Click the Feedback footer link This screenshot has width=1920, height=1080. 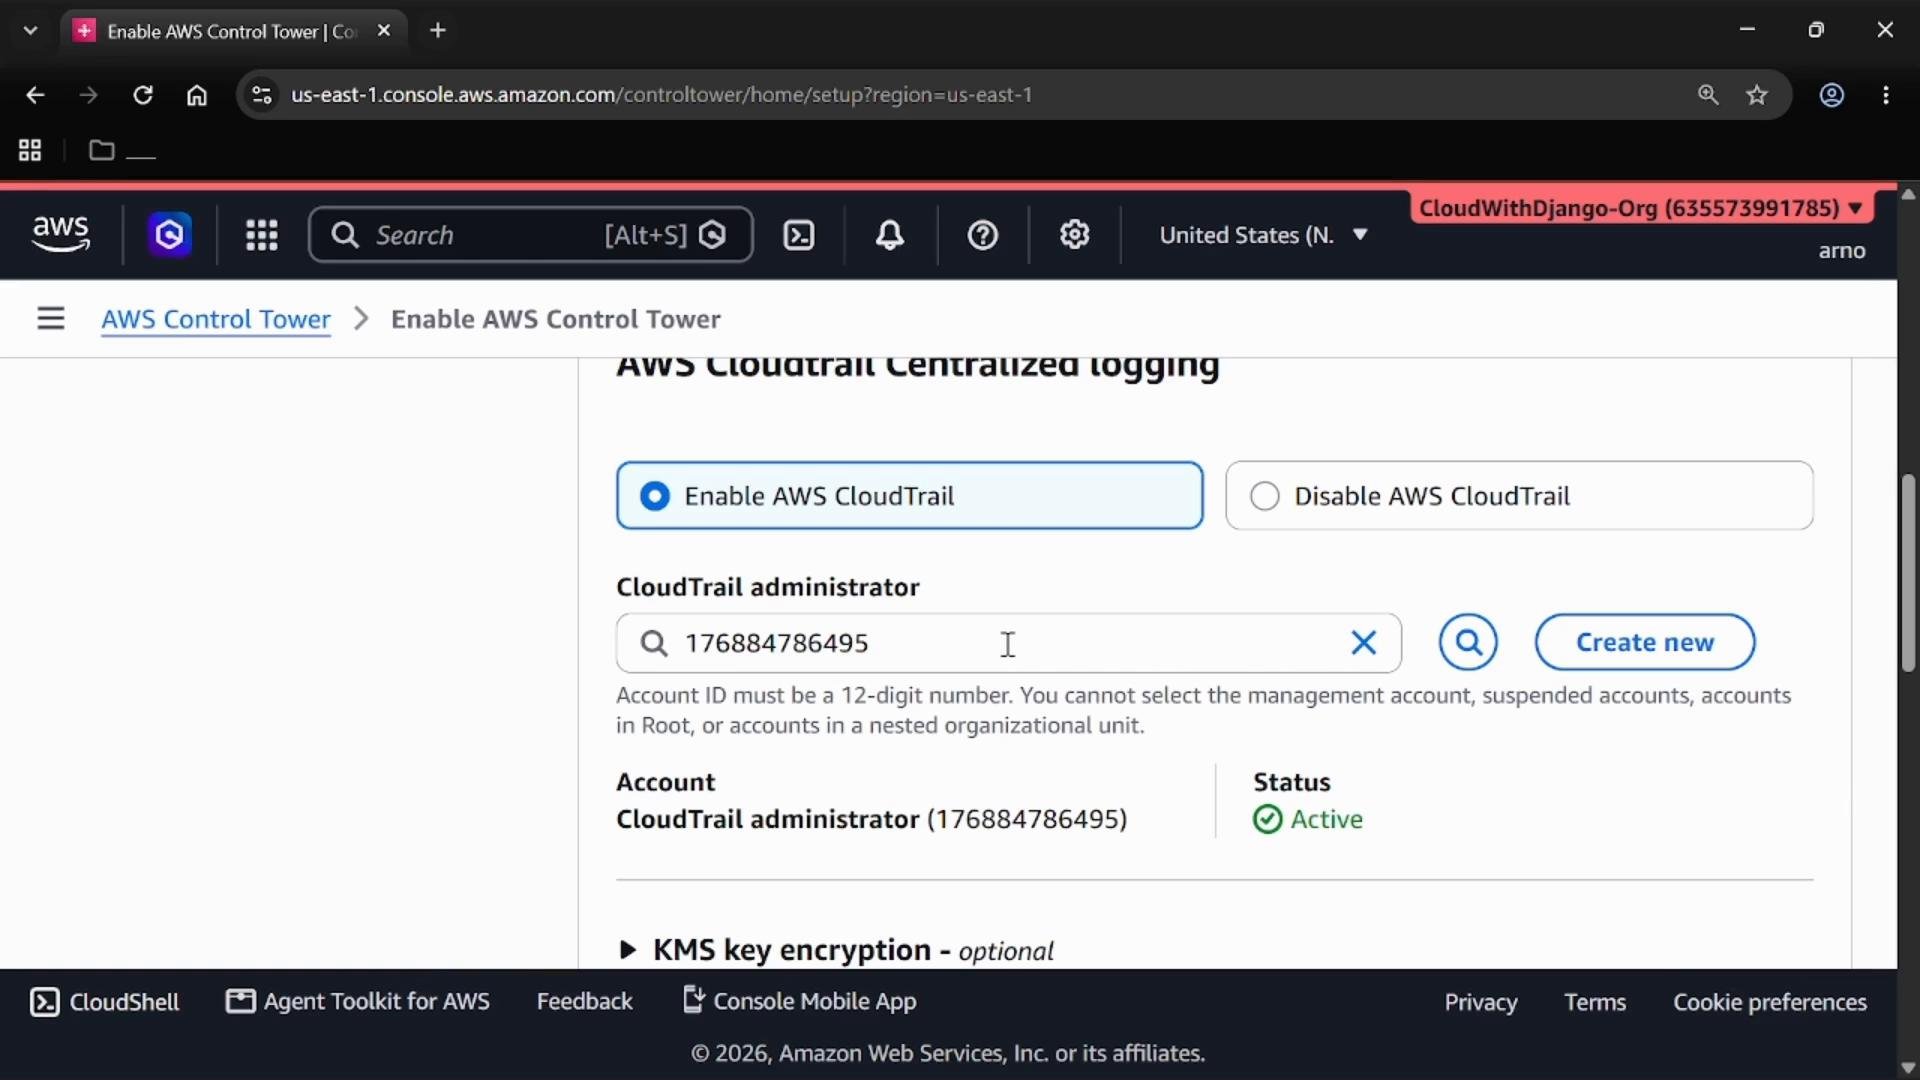(x=585, y=1002)
